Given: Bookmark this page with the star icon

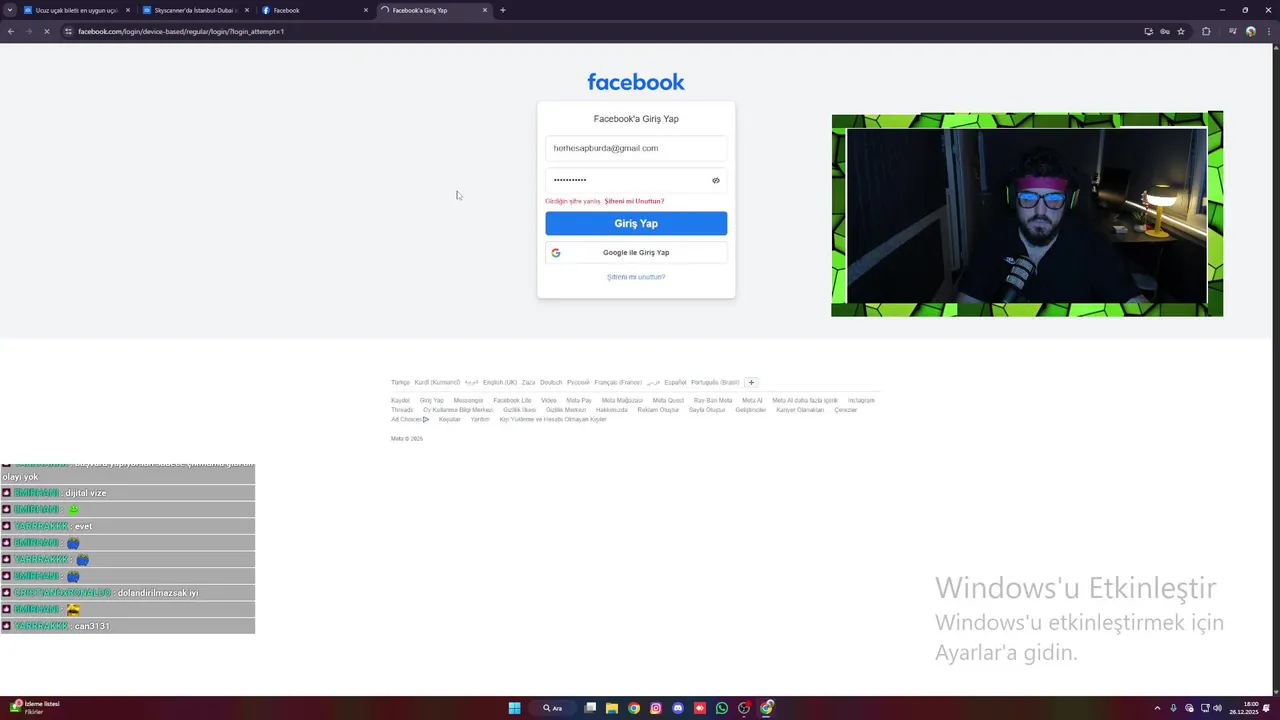Looking at the screenshot, I should [x=1181, y=31].
